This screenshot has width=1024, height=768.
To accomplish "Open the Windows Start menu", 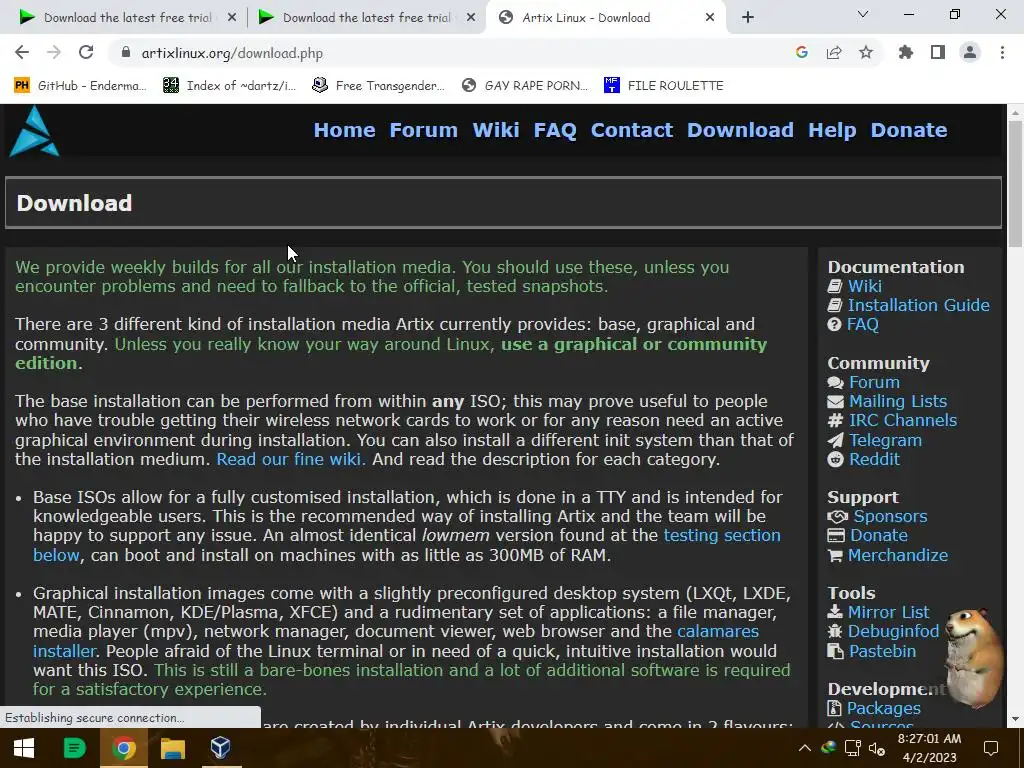I will pyautogui.click(x=24, y=748).
